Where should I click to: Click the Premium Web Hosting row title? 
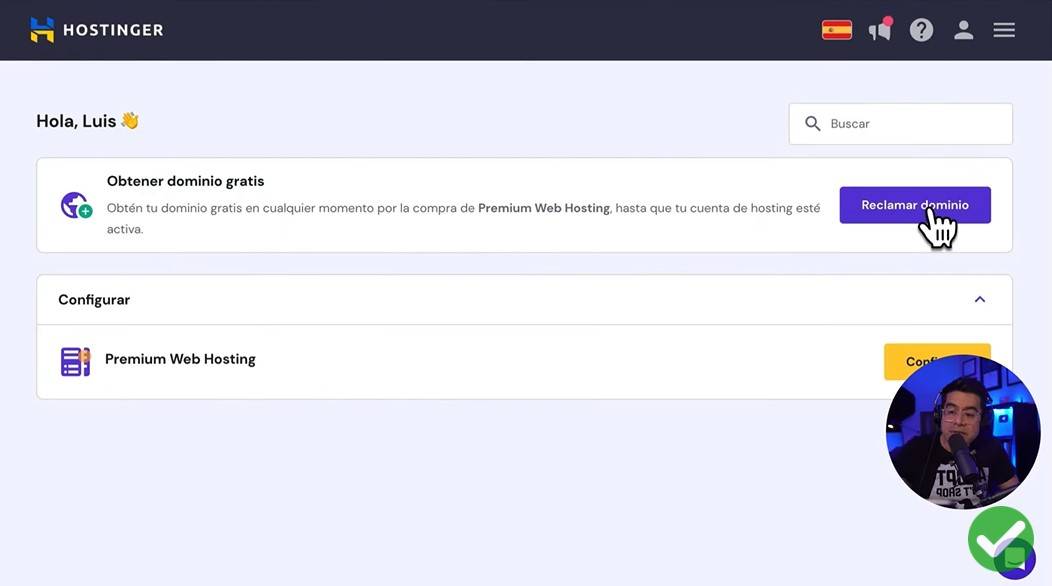click(x=180, y=359)
